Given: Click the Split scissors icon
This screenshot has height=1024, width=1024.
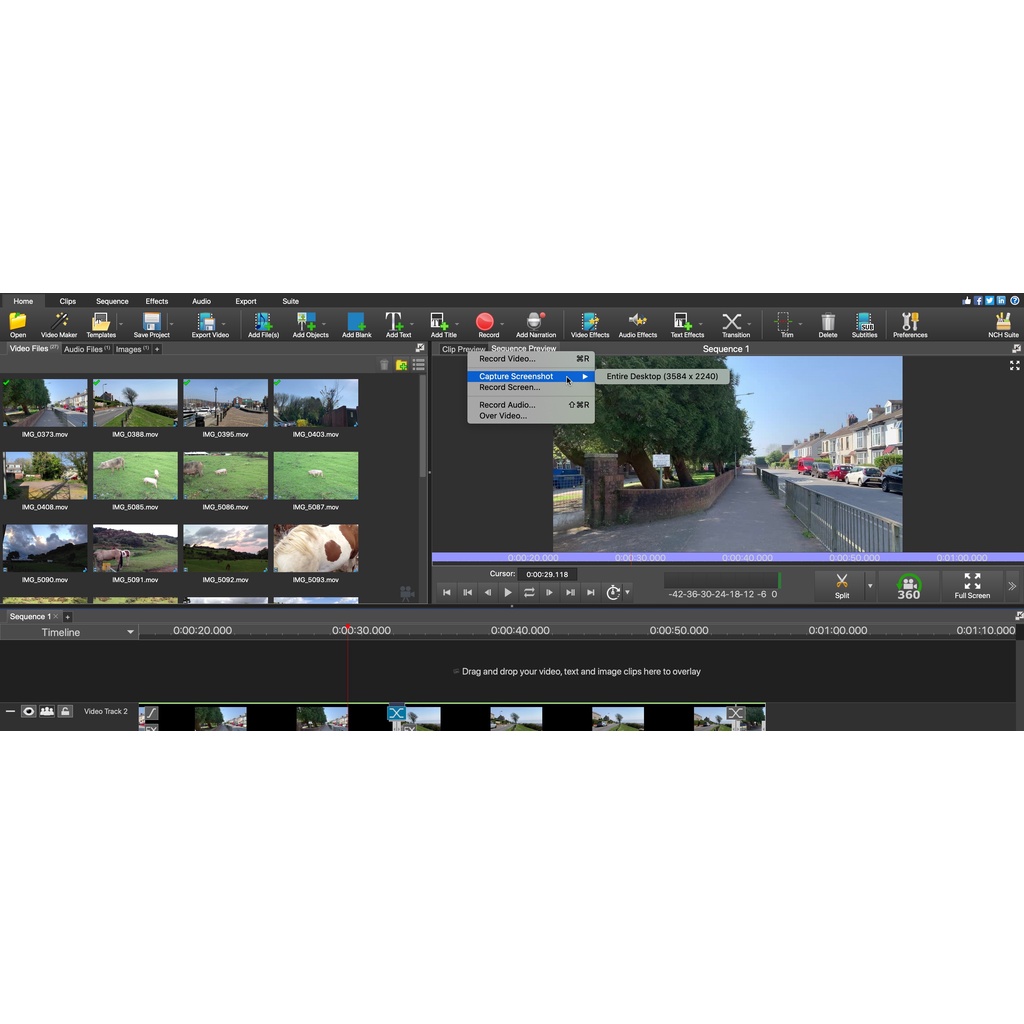Looking at the screenshot, I should pos(842,582).
